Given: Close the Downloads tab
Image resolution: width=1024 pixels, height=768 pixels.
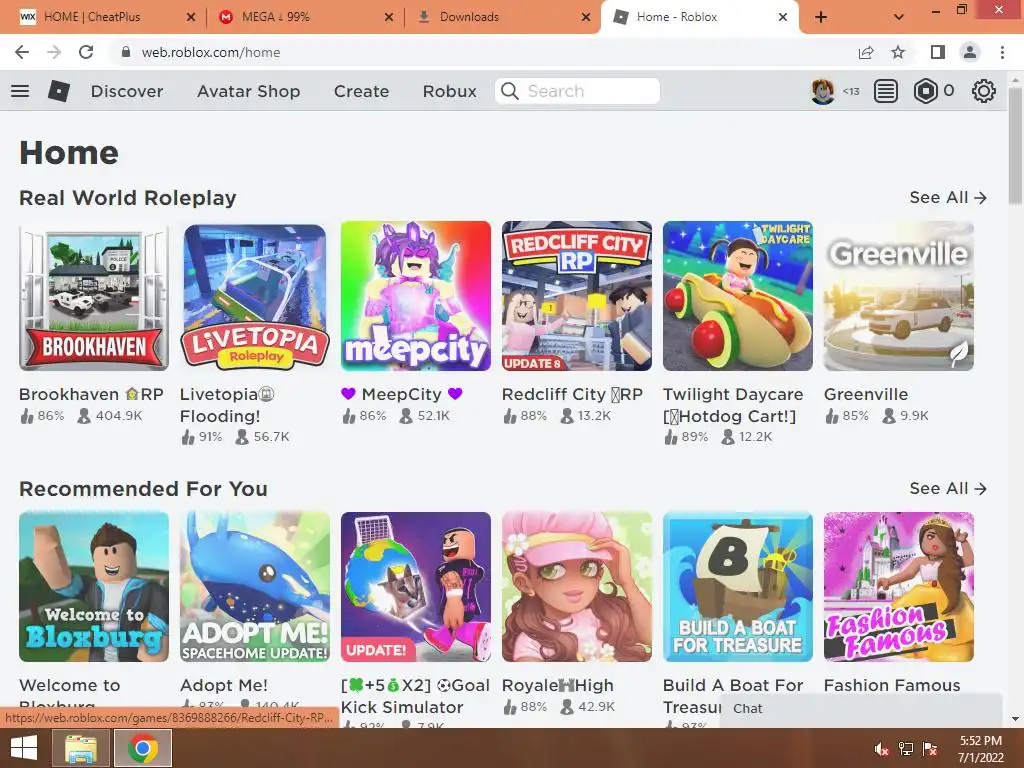Looking at the screenshot, I should point(586,17).
